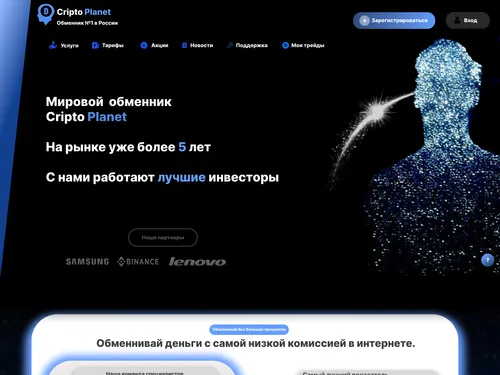Click the Наши партнеры button
The image size is (500, 375).
[x=163, y=238]
